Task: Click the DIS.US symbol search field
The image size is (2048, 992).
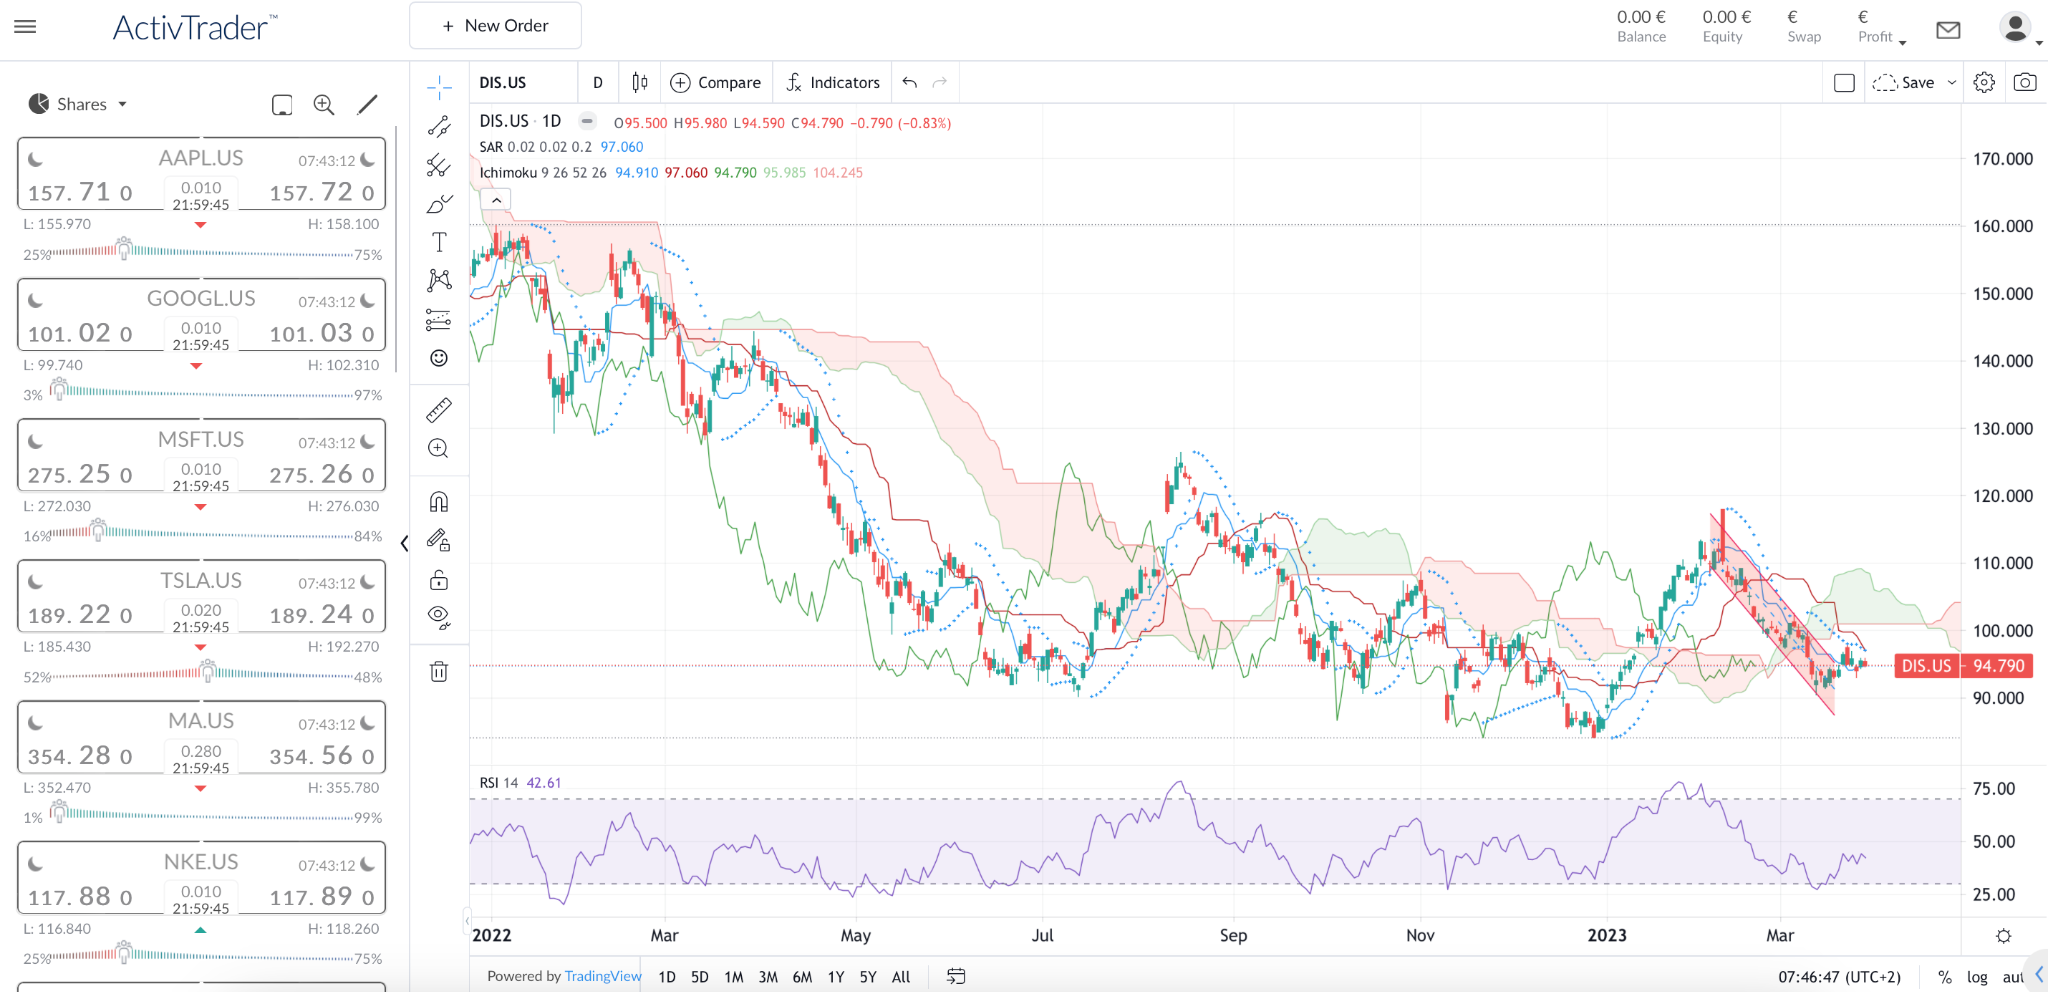Action: click(523, 83)
